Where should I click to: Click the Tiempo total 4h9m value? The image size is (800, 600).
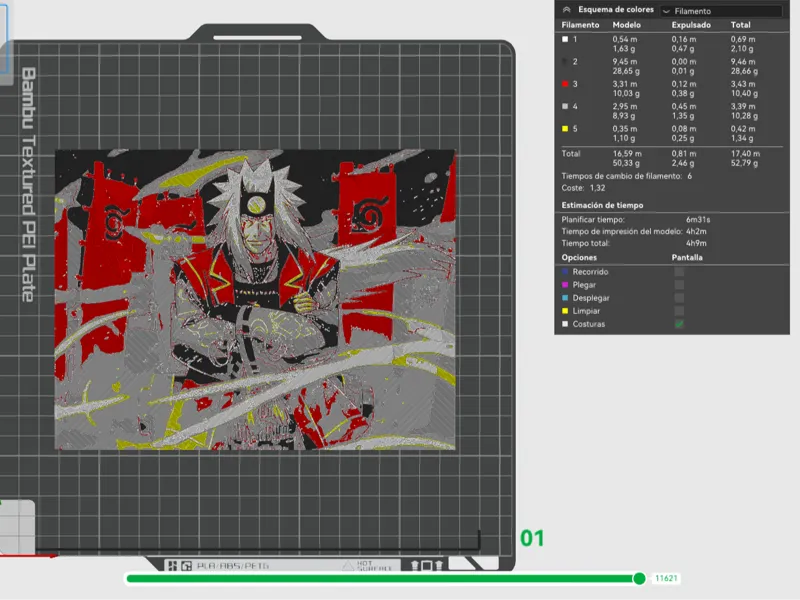(x=696, y=243)
